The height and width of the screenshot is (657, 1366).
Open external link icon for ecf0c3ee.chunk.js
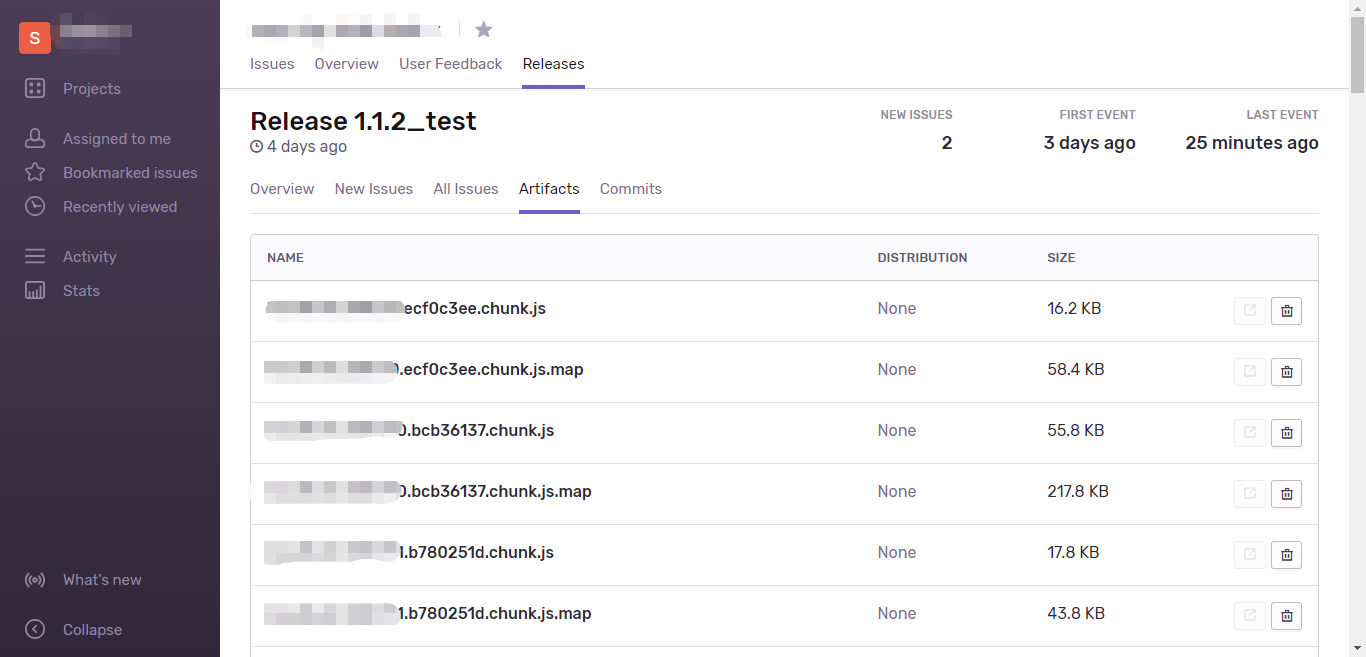tap(1249, 311)
